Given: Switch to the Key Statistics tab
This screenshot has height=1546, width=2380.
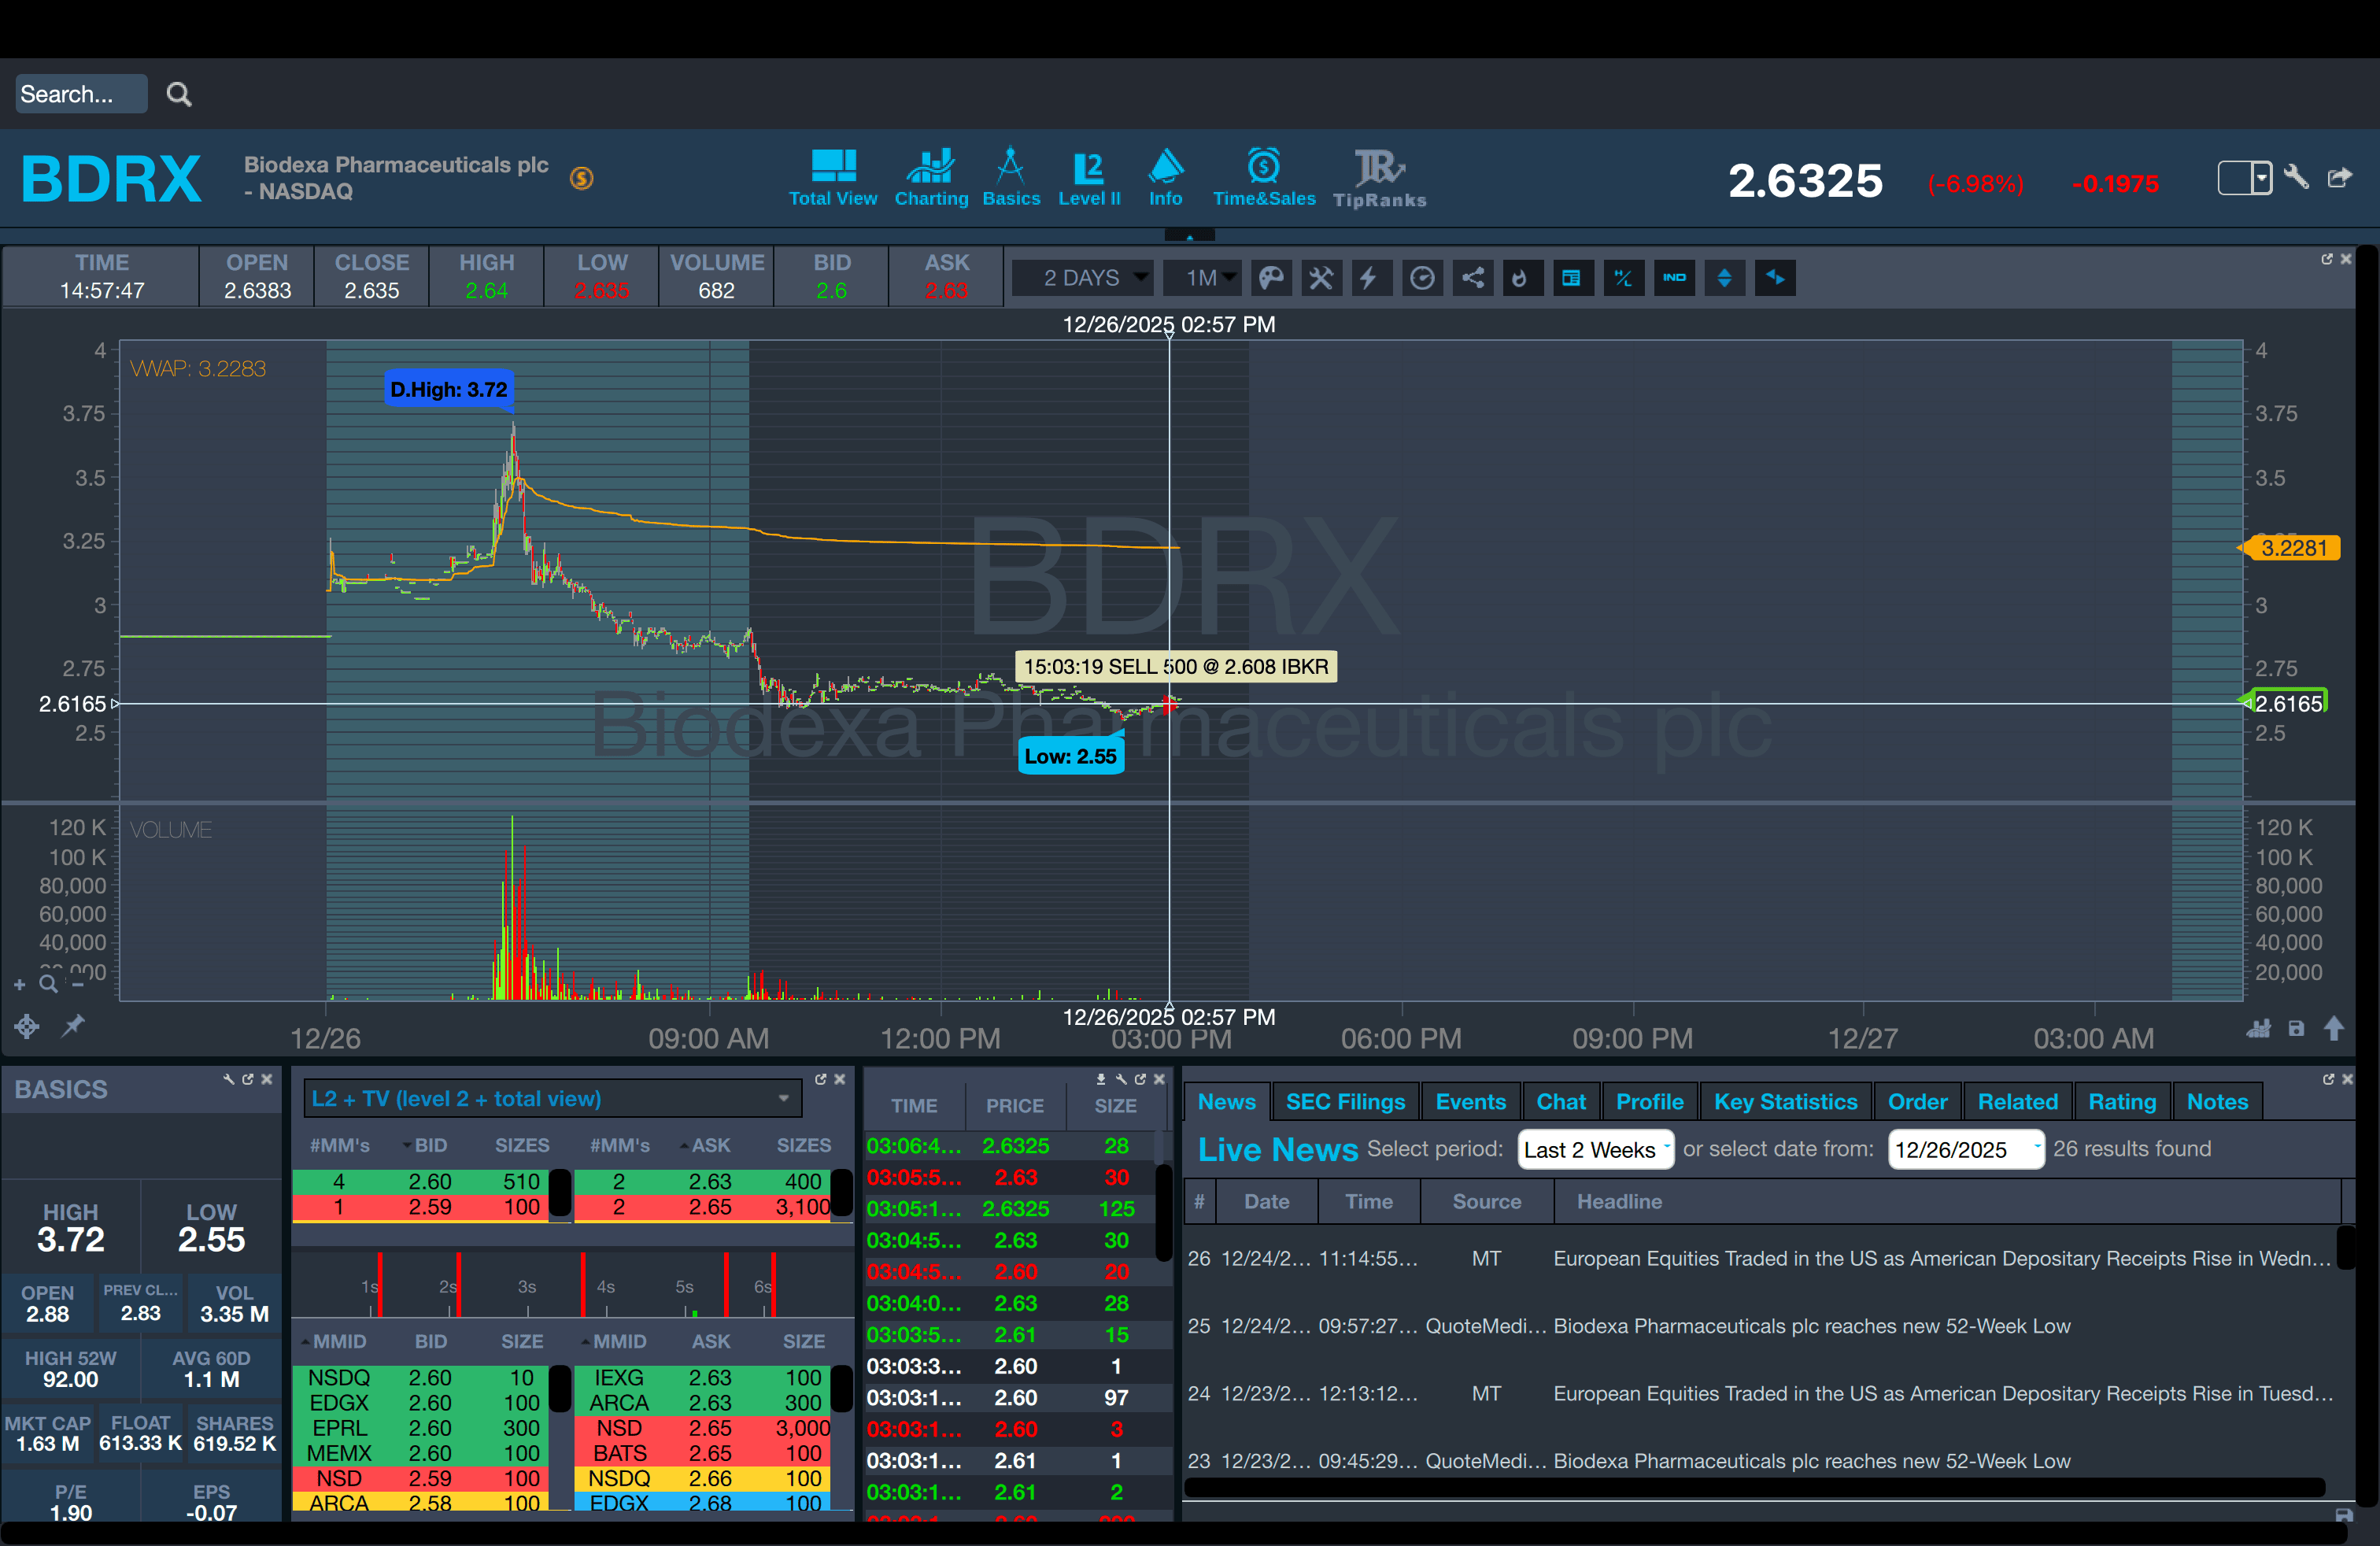Looking at the screenshot, I should click(x=1784, y=1101).
